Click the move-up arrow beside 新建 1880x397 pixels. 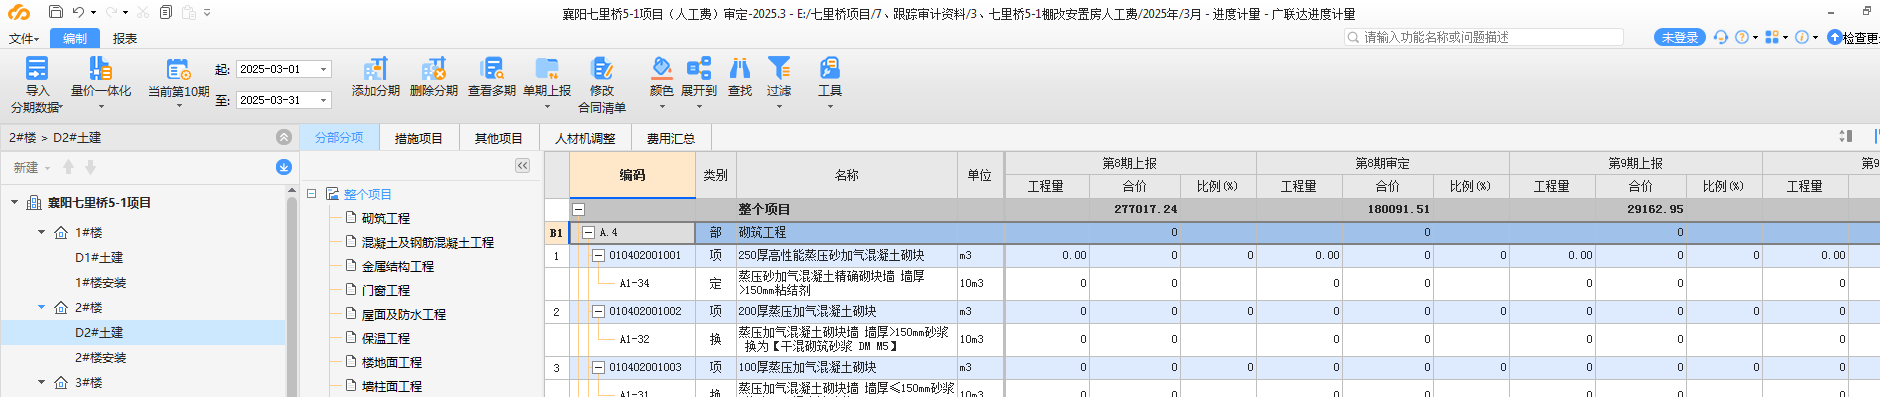click(x=68, y=167)
